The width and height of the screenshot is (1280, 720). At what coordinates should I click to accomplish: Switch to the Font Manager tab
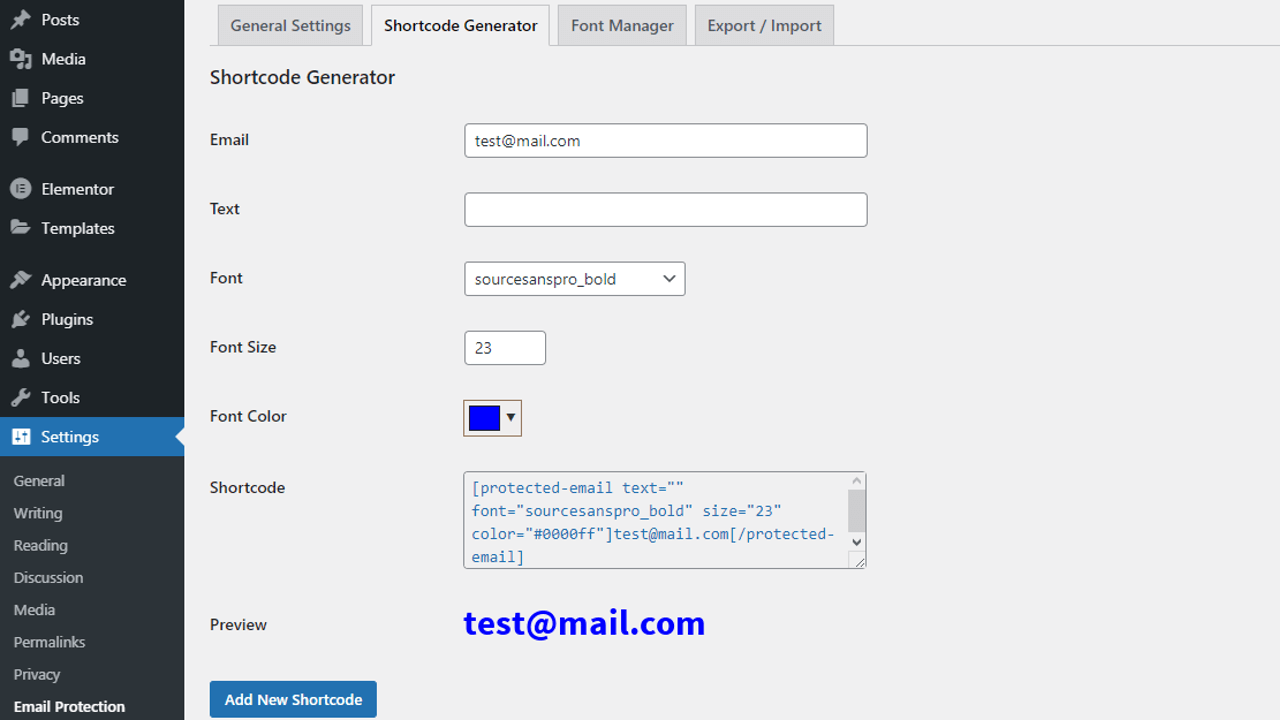(621, 25)
